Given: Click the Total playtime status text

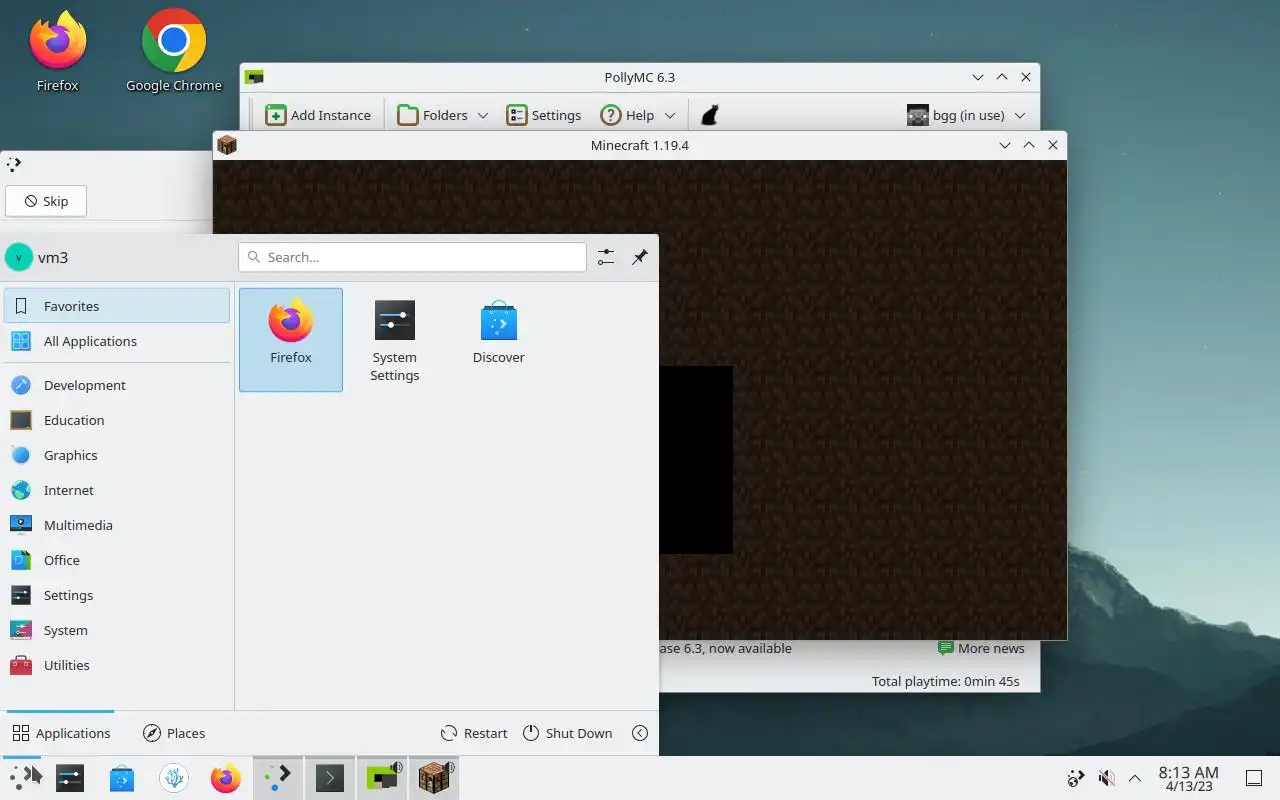Looking at the screenshot, I should 946,681.
